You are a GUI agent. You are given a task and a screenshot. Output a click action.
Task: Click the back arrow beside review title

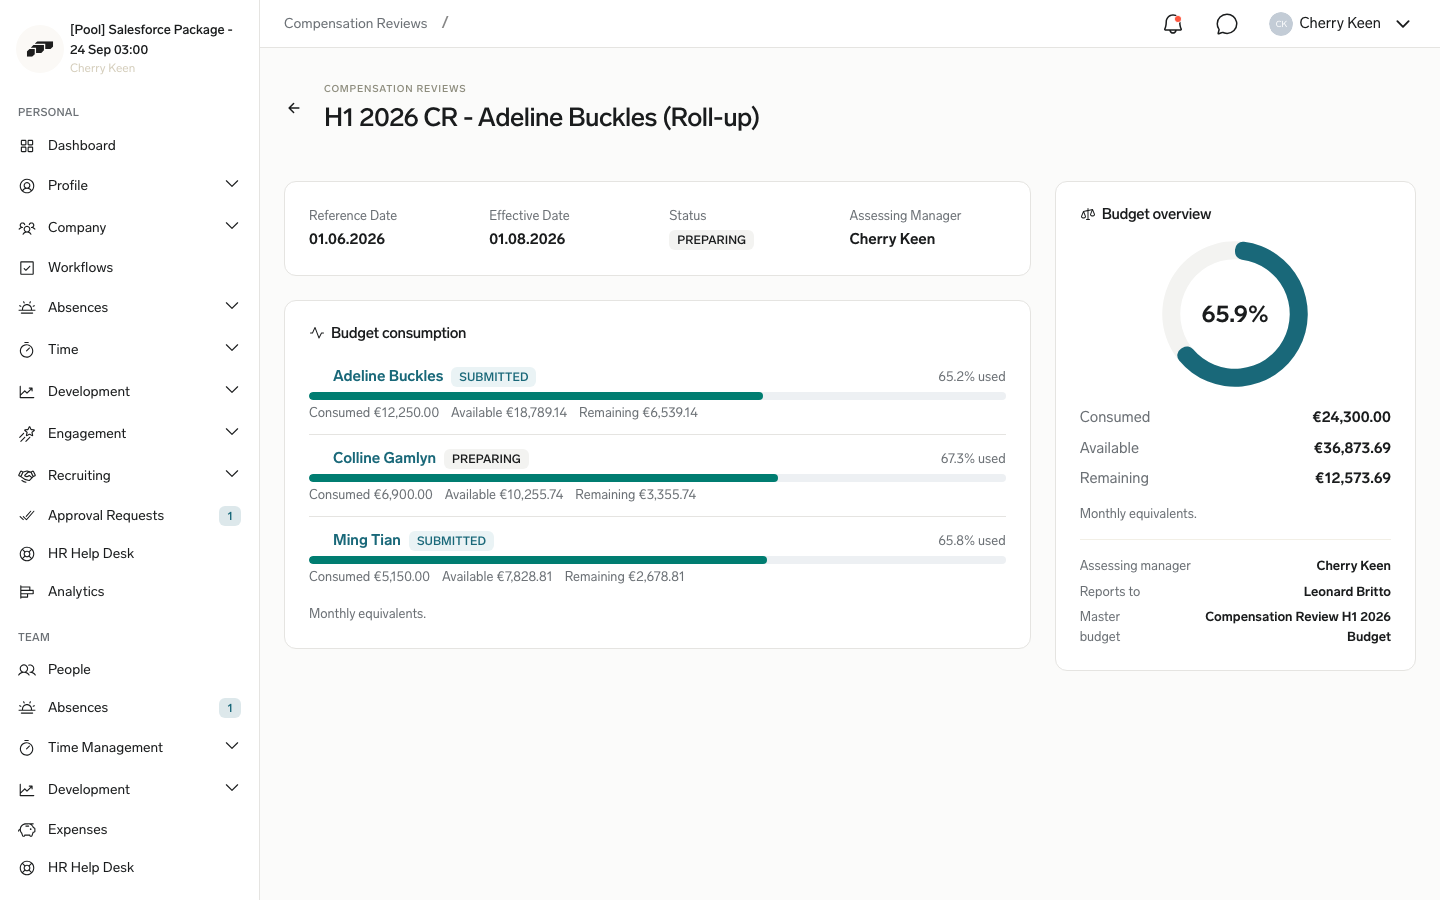[294, 108]
